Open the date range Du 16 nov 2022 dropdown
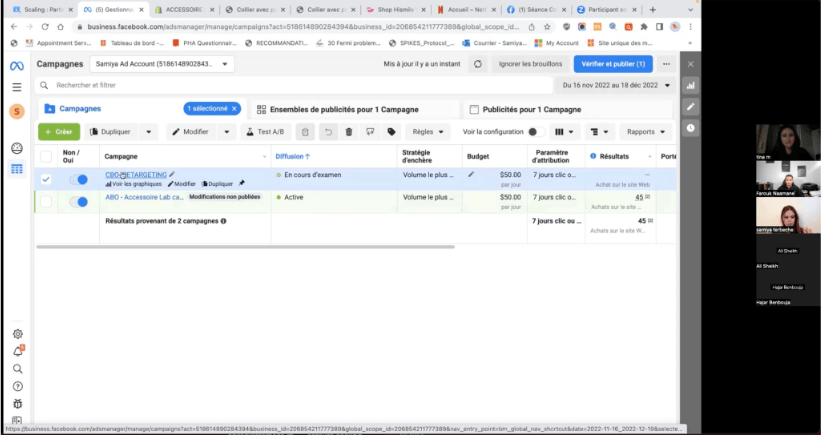Screen dimensions: 823x435 pyautogui.click(x=616, y=85)
